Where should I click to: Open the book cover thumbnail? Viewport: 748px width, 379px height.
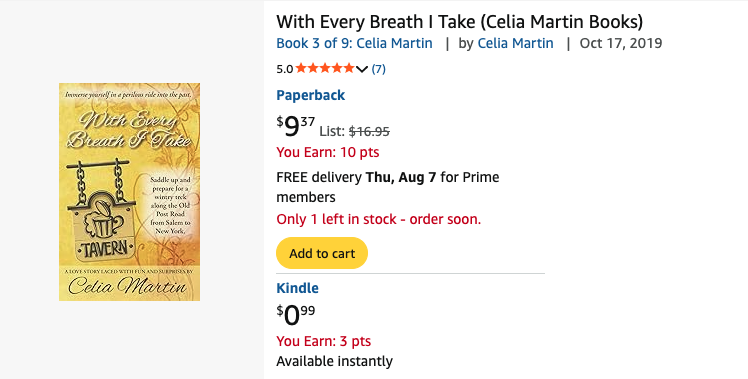[x=129, y=192]
